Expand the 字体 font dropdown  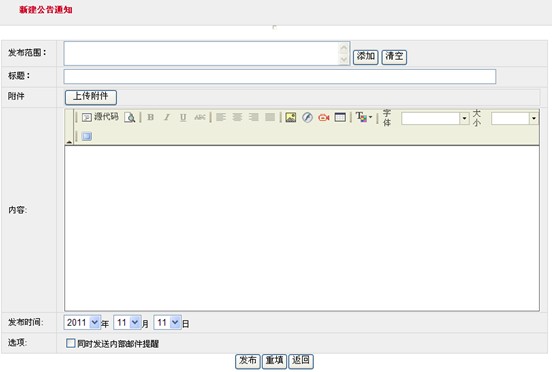coord(464,118)
